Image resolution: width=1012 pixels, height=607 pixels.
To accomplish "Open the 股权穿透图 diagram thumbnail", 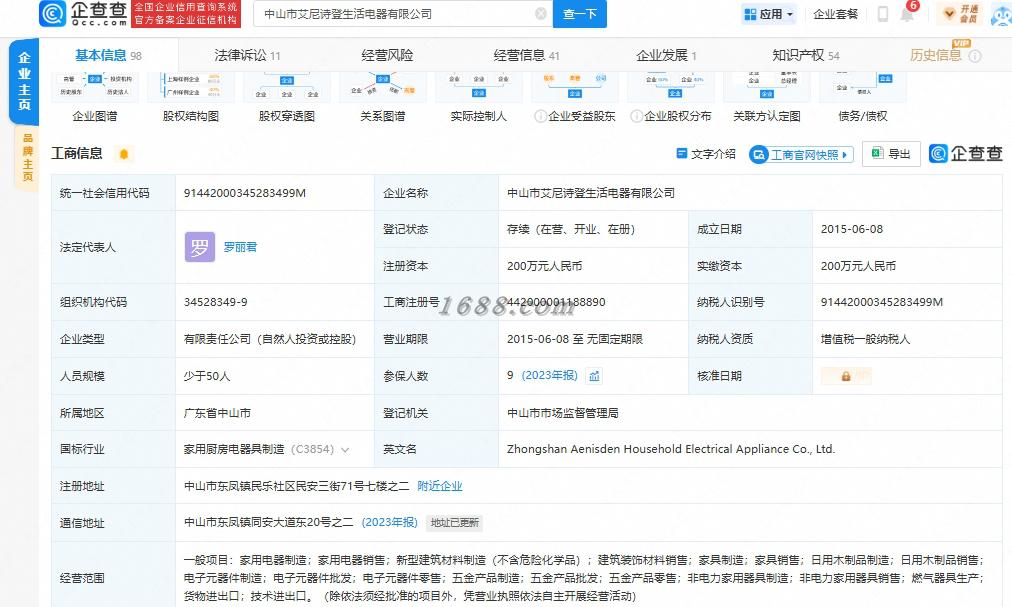I will tap(287, 87).
